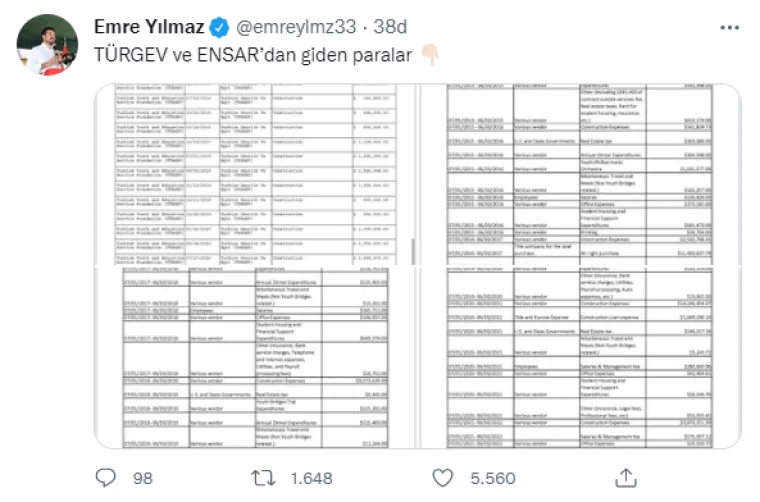760x502 pixels.
Task: Visit the @emreylmz33 handle
Action: tap(296, 27)
